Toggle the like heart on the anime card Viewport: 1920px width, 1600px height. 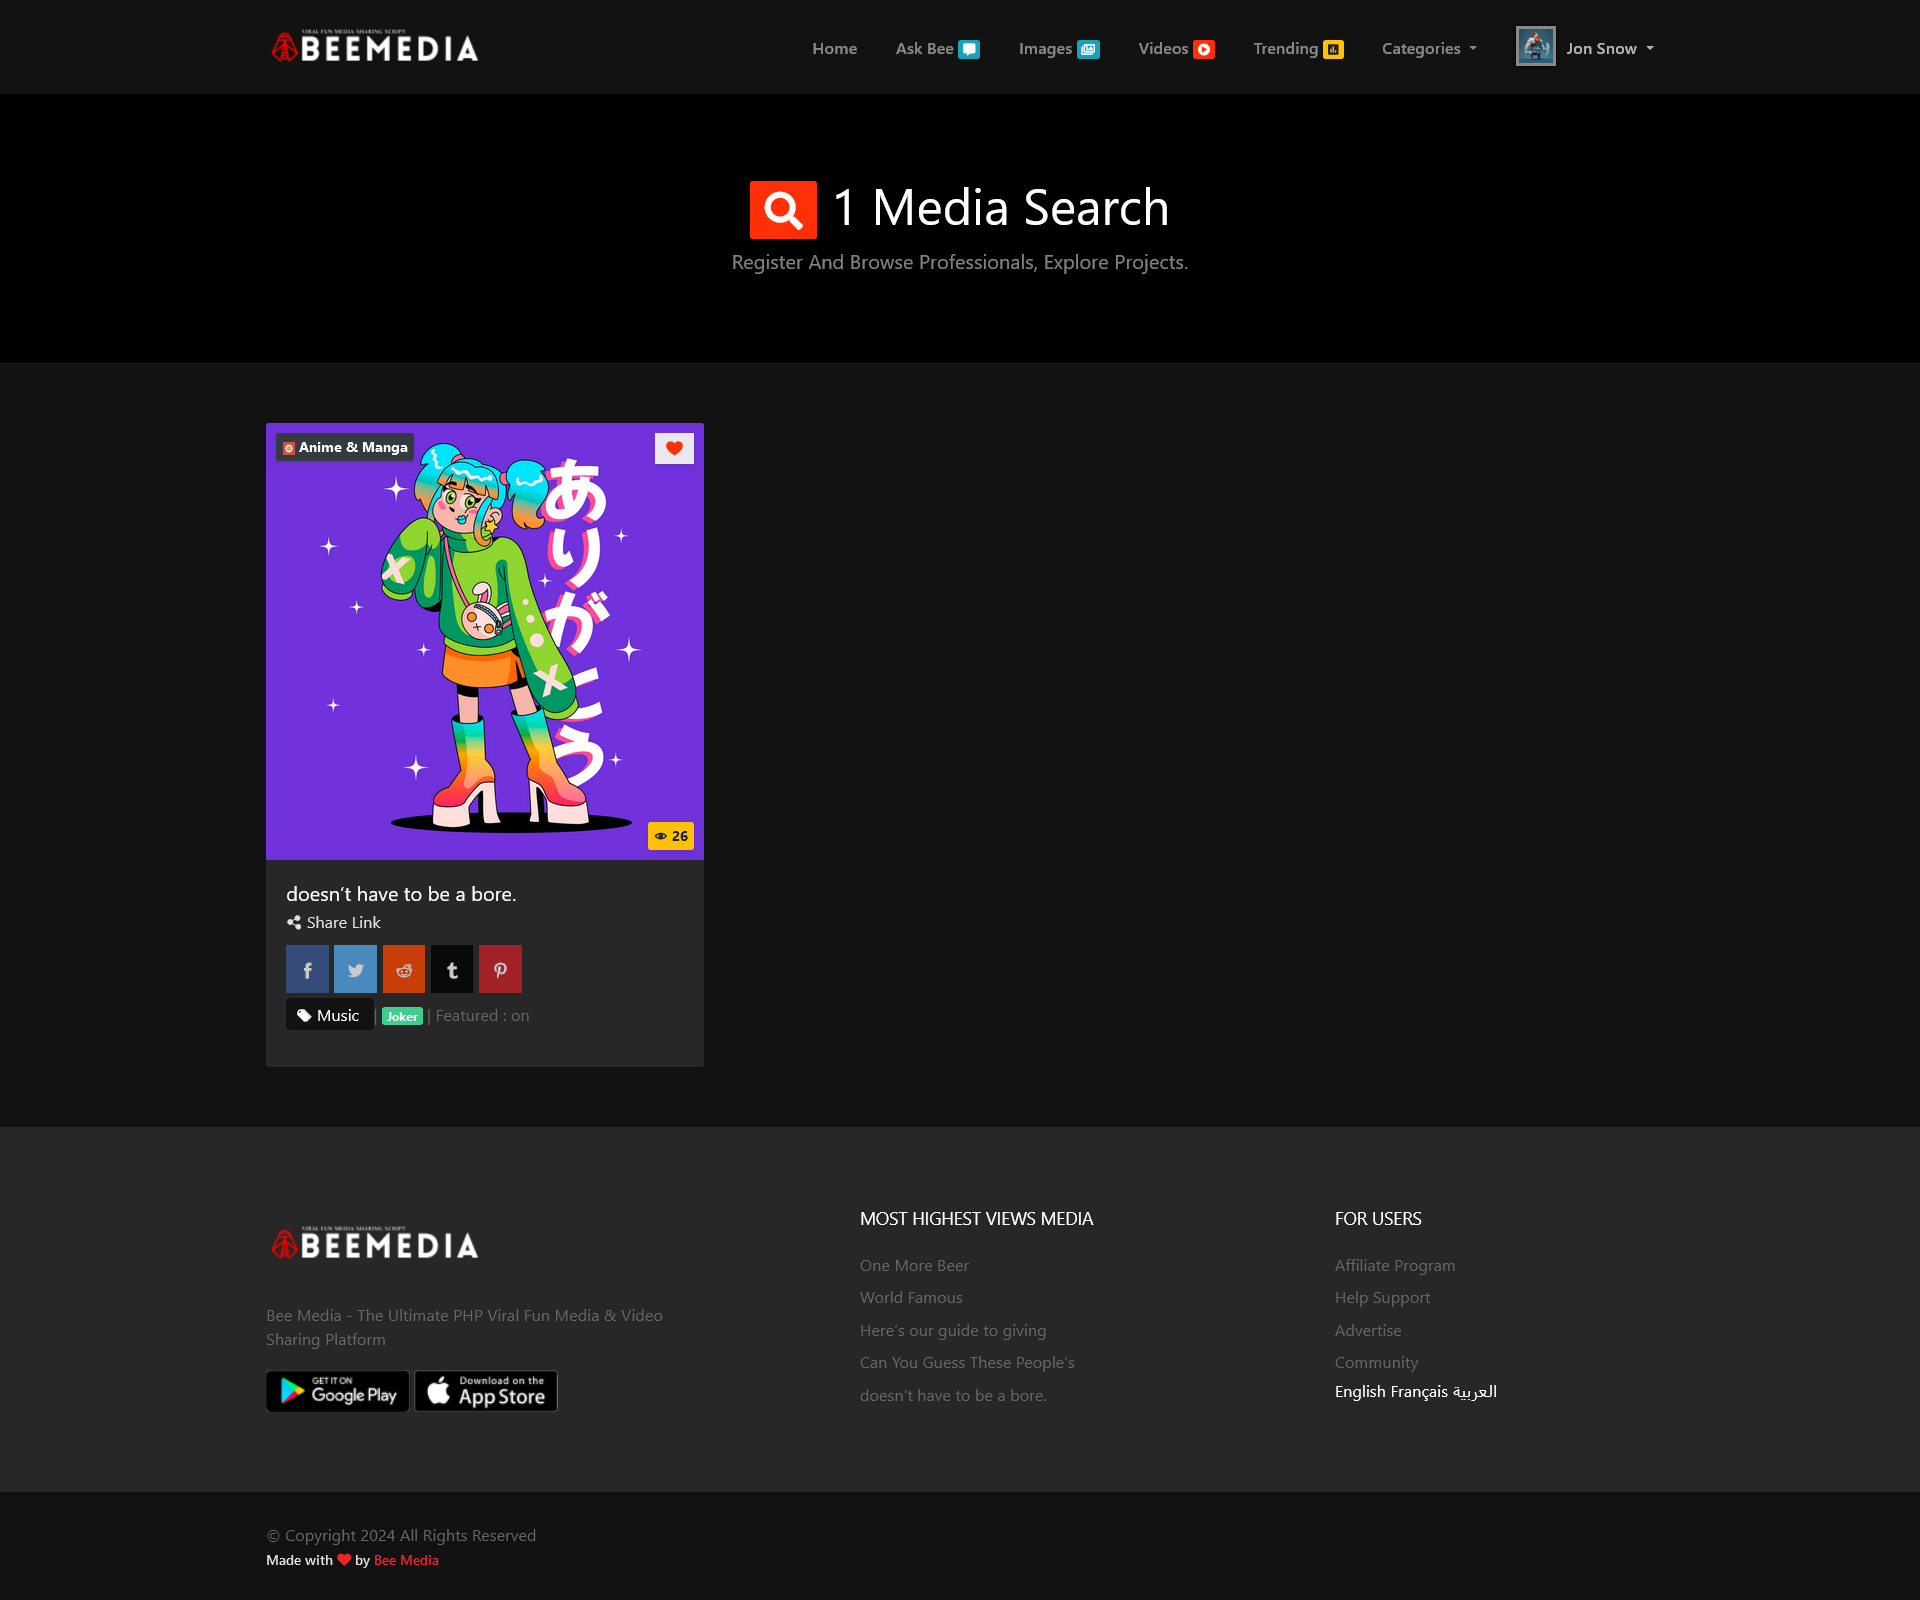pyautogui.click(x=672, y=448)
